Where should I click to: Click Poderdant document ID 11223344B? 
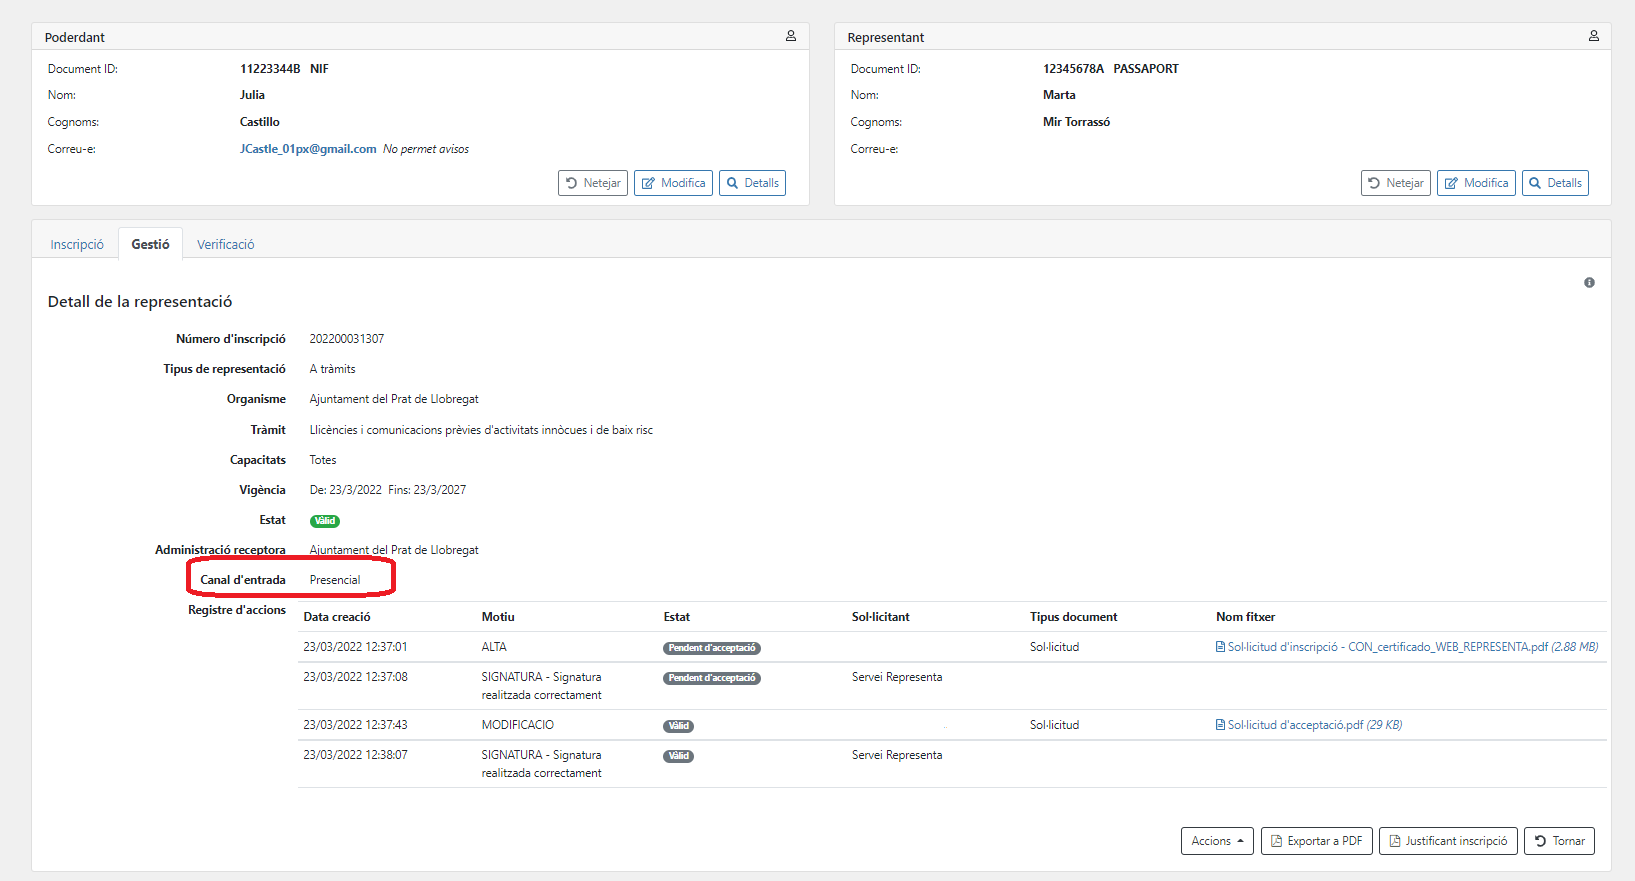(270, 69)
